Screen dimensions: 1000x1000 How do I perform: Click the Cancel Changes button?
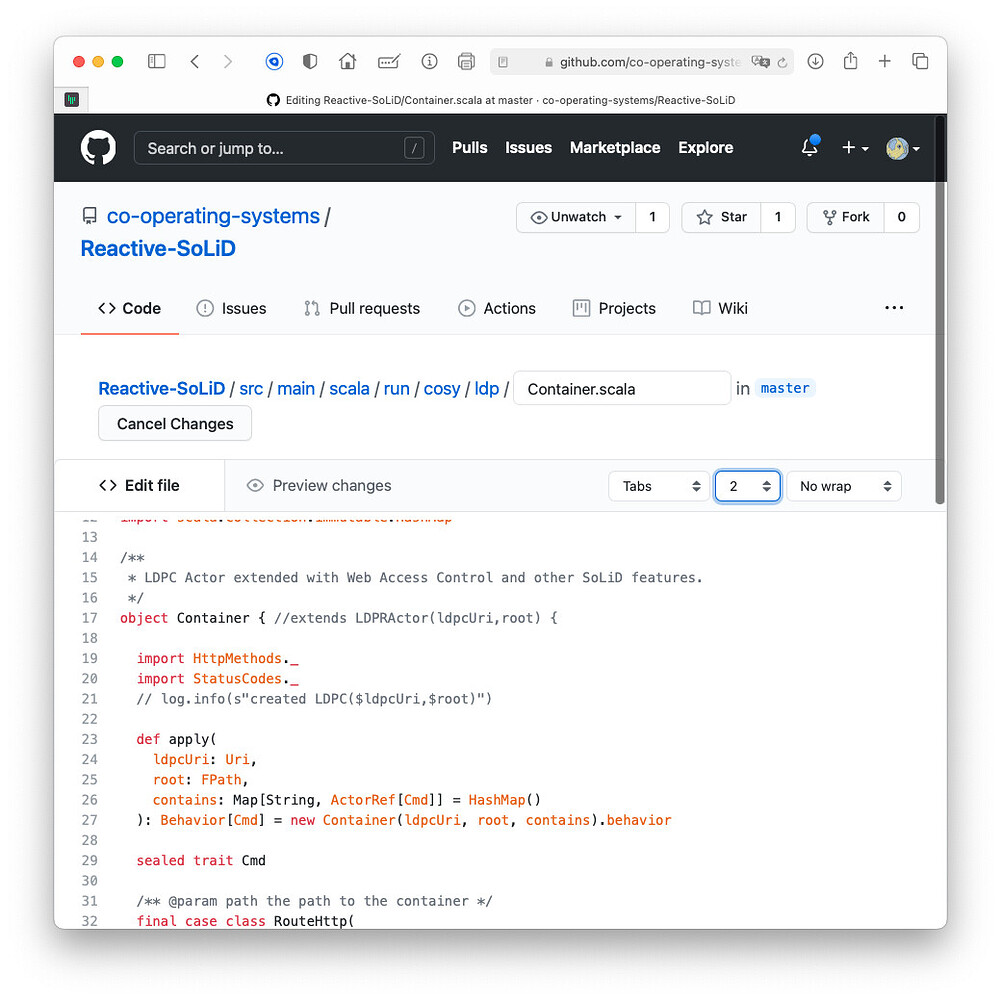point(174,423)
